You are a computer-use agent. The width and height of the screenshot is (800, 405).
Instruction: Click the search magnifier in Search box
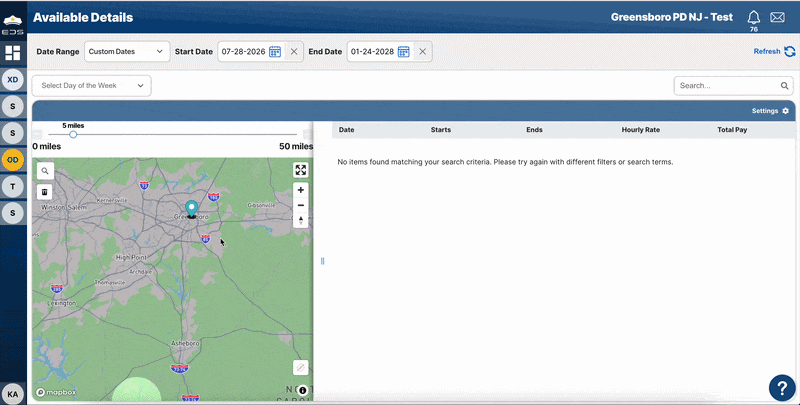785,86
